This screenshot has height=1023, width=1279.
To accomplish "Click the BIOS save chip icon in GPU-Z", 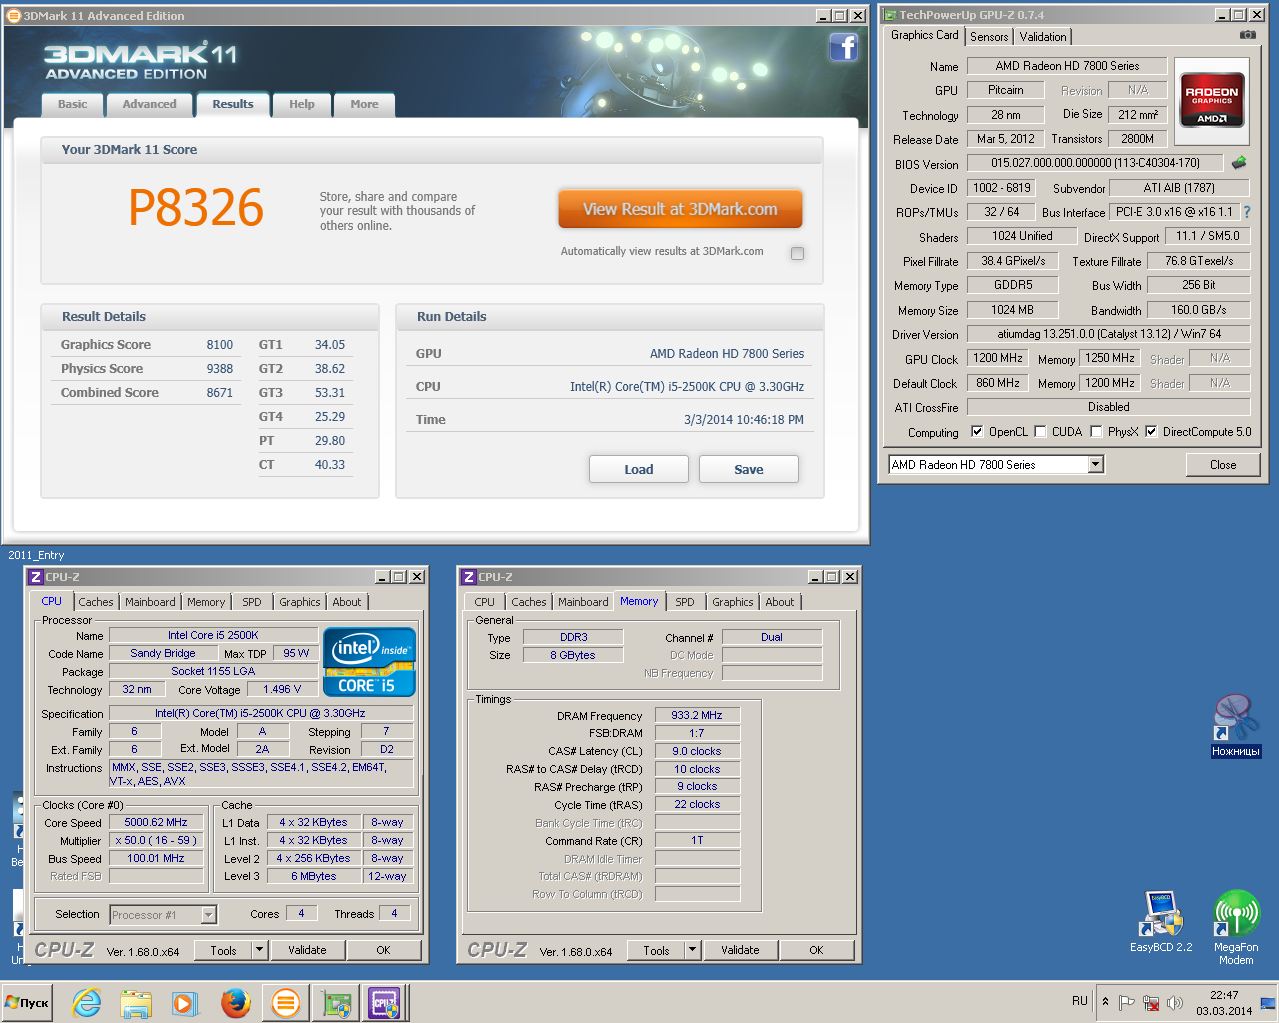I will (1239, 162).
